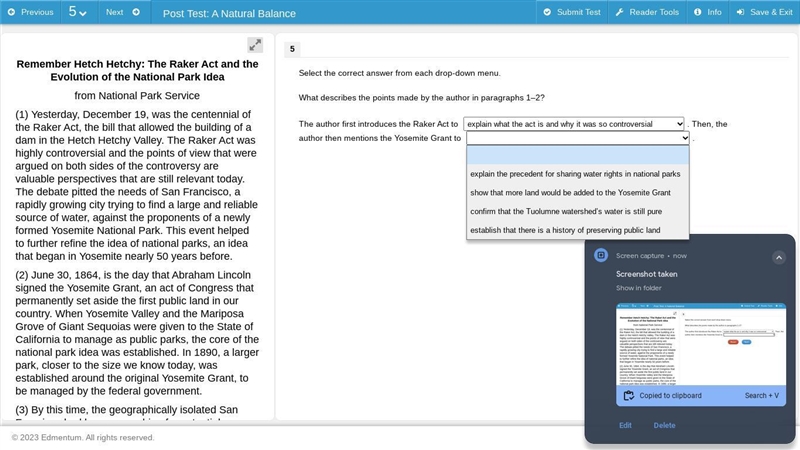Click 'from National Park Service' byline
The height and width of the screenshot is (450, 800).
point(137,95)
